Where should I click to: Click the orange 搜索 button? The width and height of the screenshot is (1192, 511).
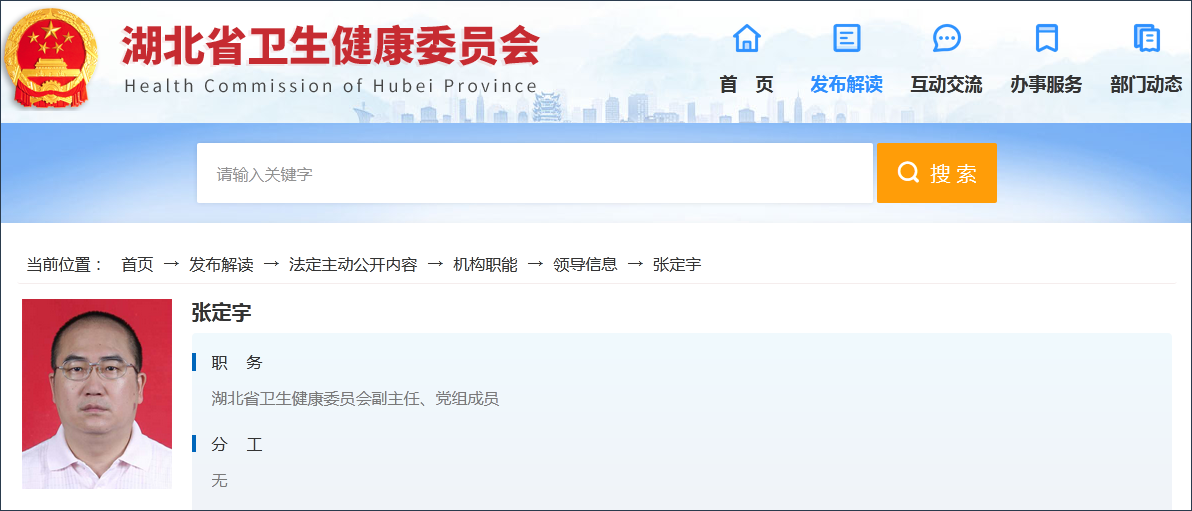[937, 173]
